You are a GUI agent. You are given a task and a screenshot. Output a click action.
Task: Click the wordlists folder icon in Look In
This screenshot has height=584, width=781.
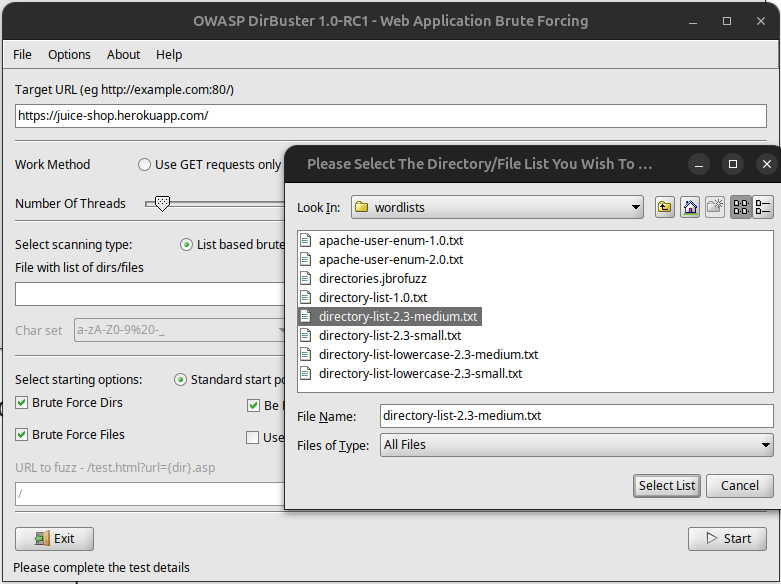pyautogui.click(x=362, y=207)
